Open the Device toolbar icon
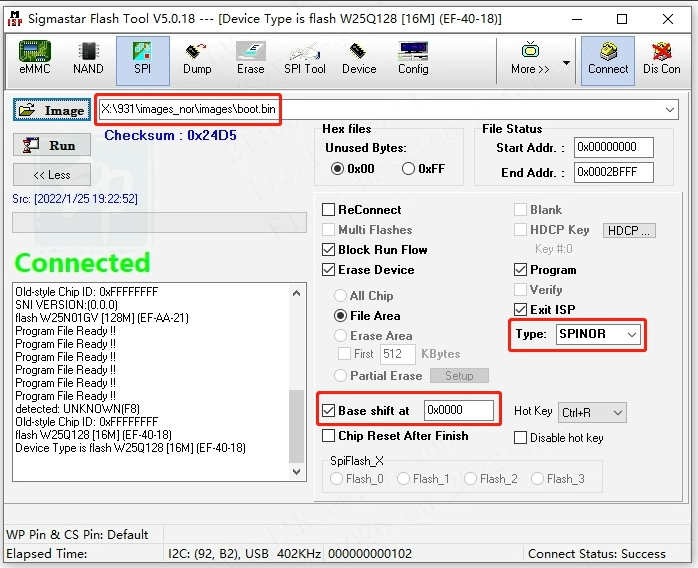 (x=359, y=59)
